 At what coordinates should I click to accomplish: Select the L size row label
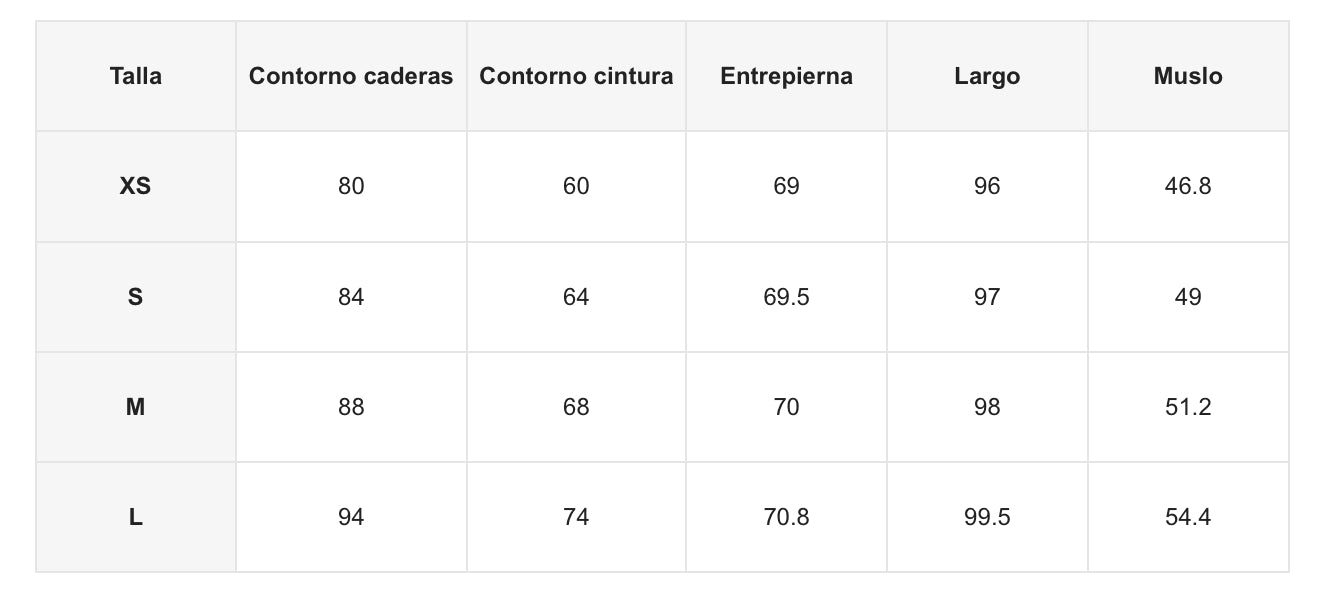click(x=136, y=517)
